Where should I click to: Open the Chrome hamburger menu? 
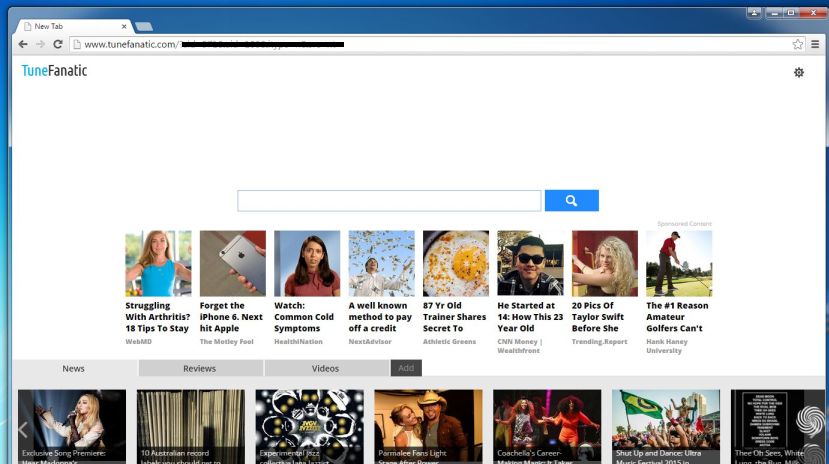[815, 44]
